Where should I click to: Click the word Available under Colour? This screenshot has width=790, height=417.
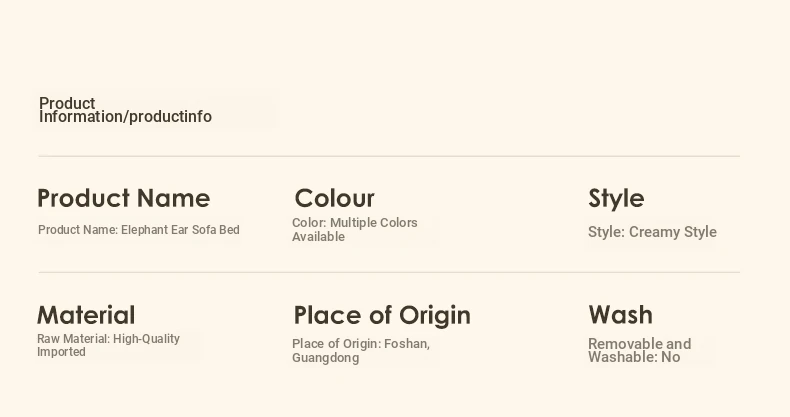click(318, 237)
